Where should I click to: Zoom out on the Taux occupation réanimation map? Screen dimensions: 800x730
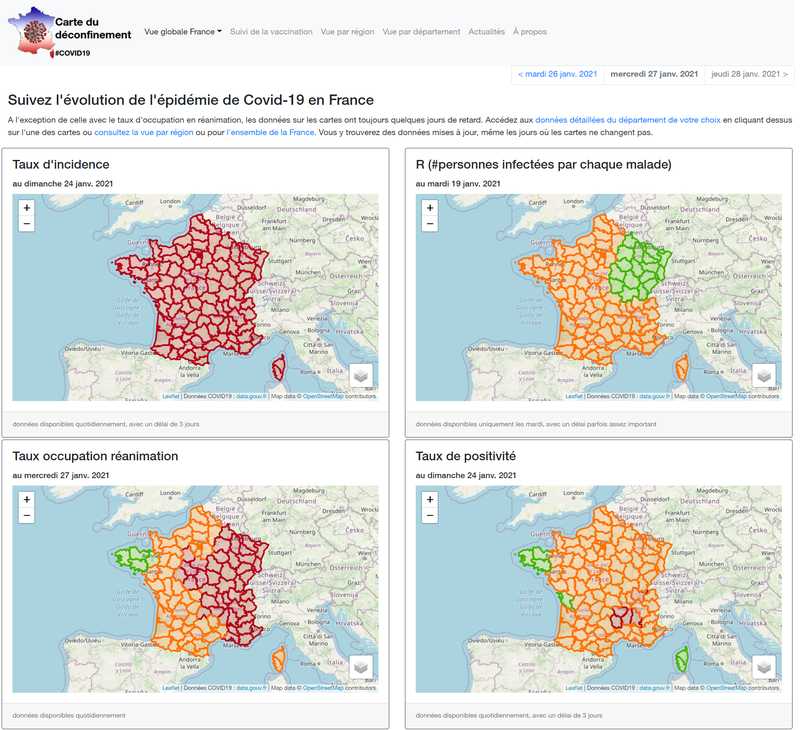click(27, 516)
